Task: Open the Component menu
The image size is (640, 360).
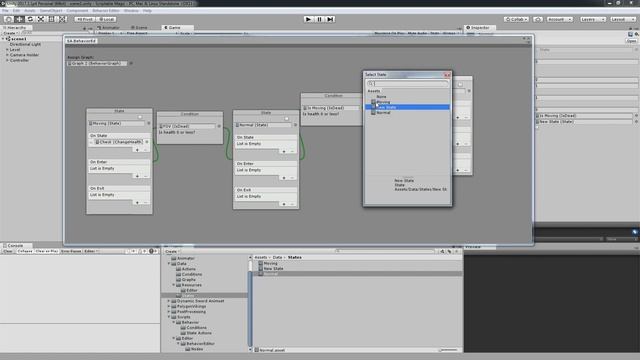Action: click(77, 11)
